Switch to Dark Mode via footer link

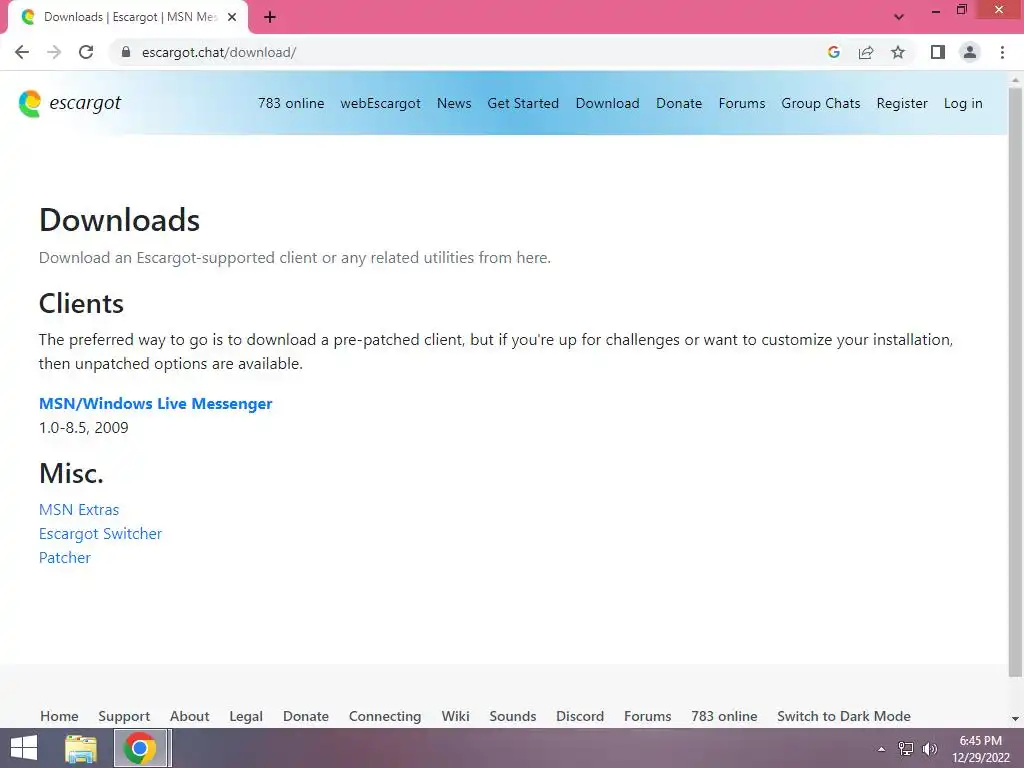pyautogui.click(x=844, y=716)
